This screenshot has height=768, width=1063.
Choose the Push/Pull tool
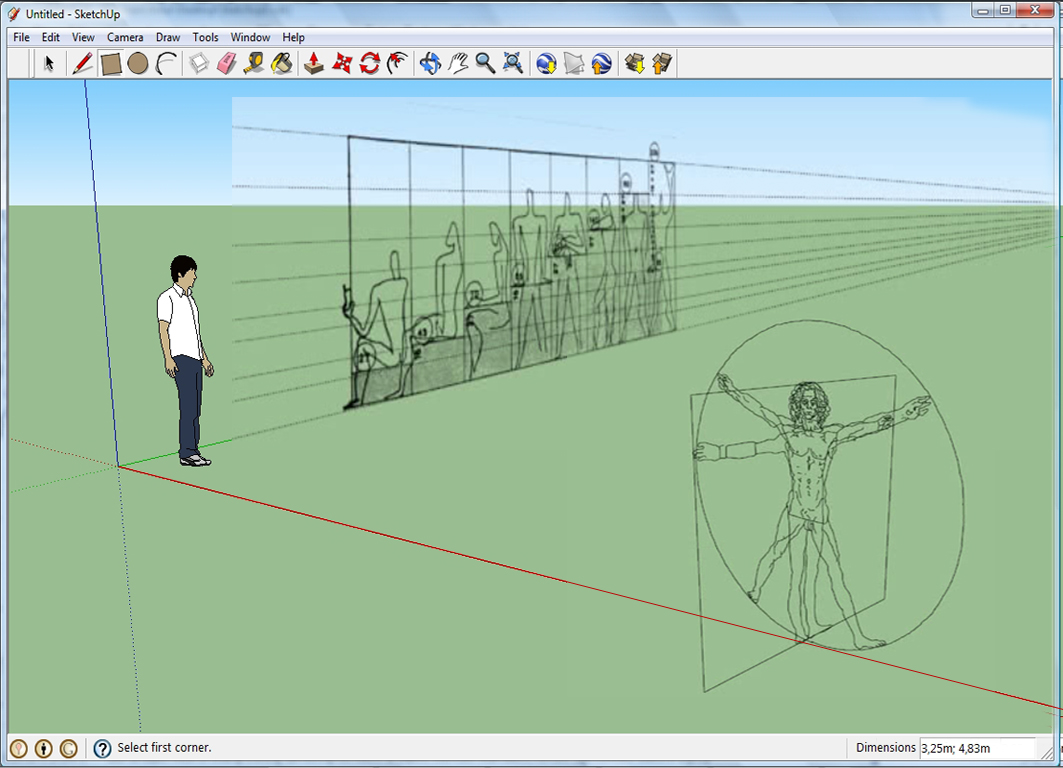[313, 64]
